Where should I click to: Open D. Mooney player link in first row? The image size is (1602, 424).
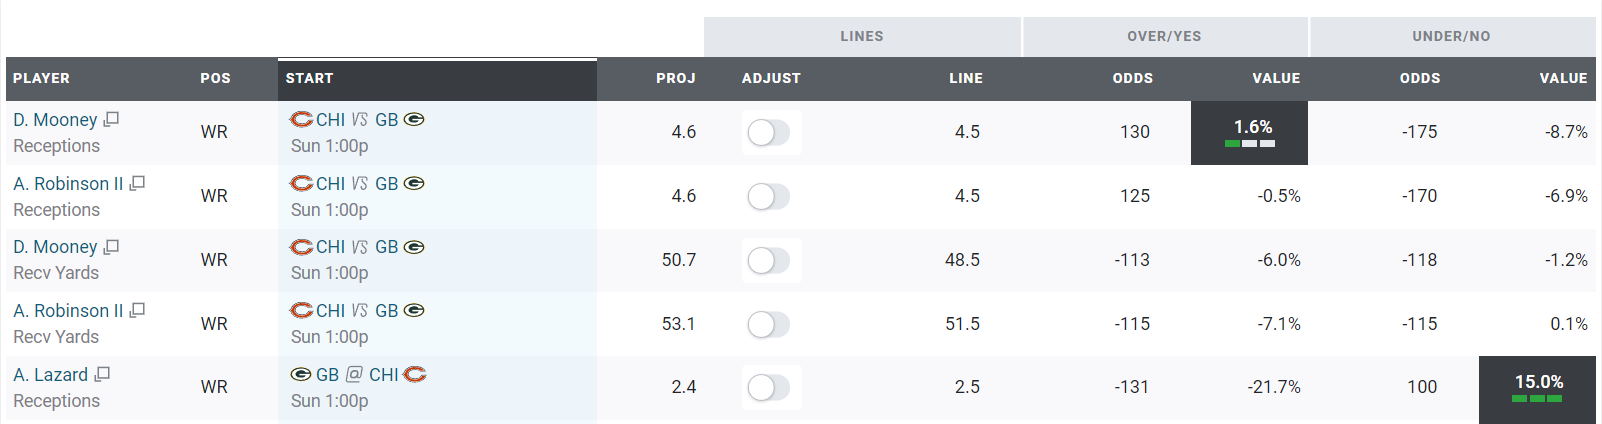55,119
